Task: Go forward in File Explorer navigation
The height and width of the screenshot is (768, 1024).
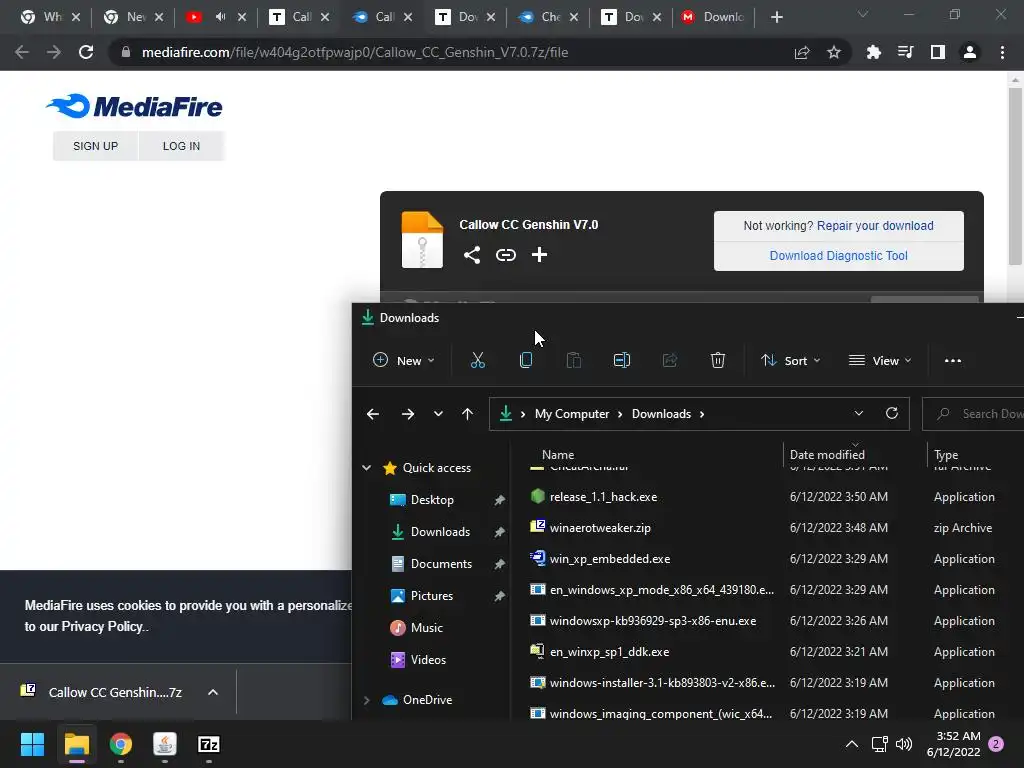Action: pos(408,414)
